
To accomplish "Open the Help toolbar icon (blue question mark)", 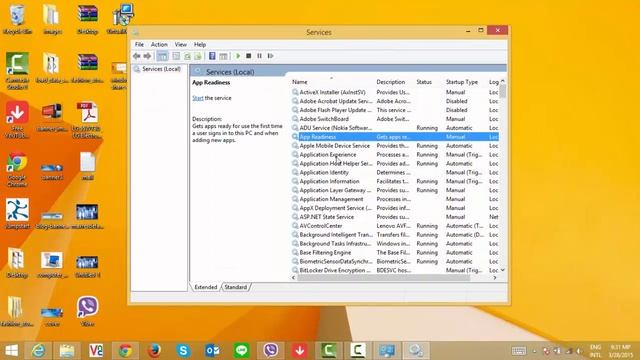I will point(212,56).
